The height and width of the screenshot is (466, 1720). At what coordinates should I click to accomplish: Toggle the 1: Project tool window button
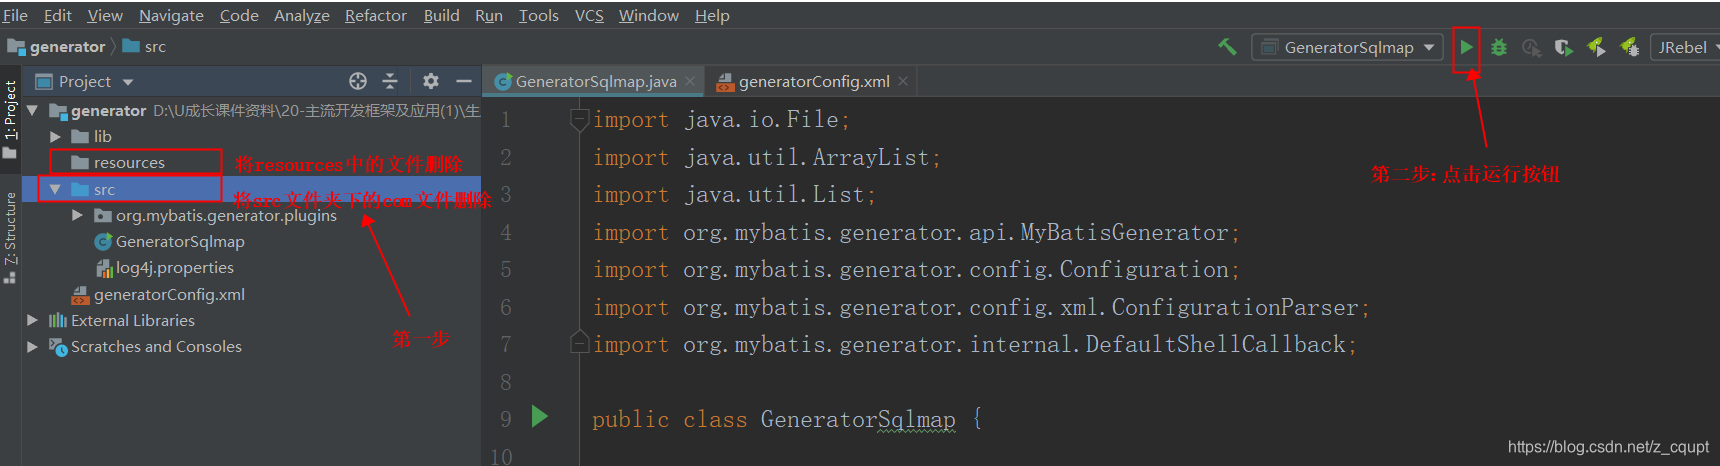click(x=10, y=118)
